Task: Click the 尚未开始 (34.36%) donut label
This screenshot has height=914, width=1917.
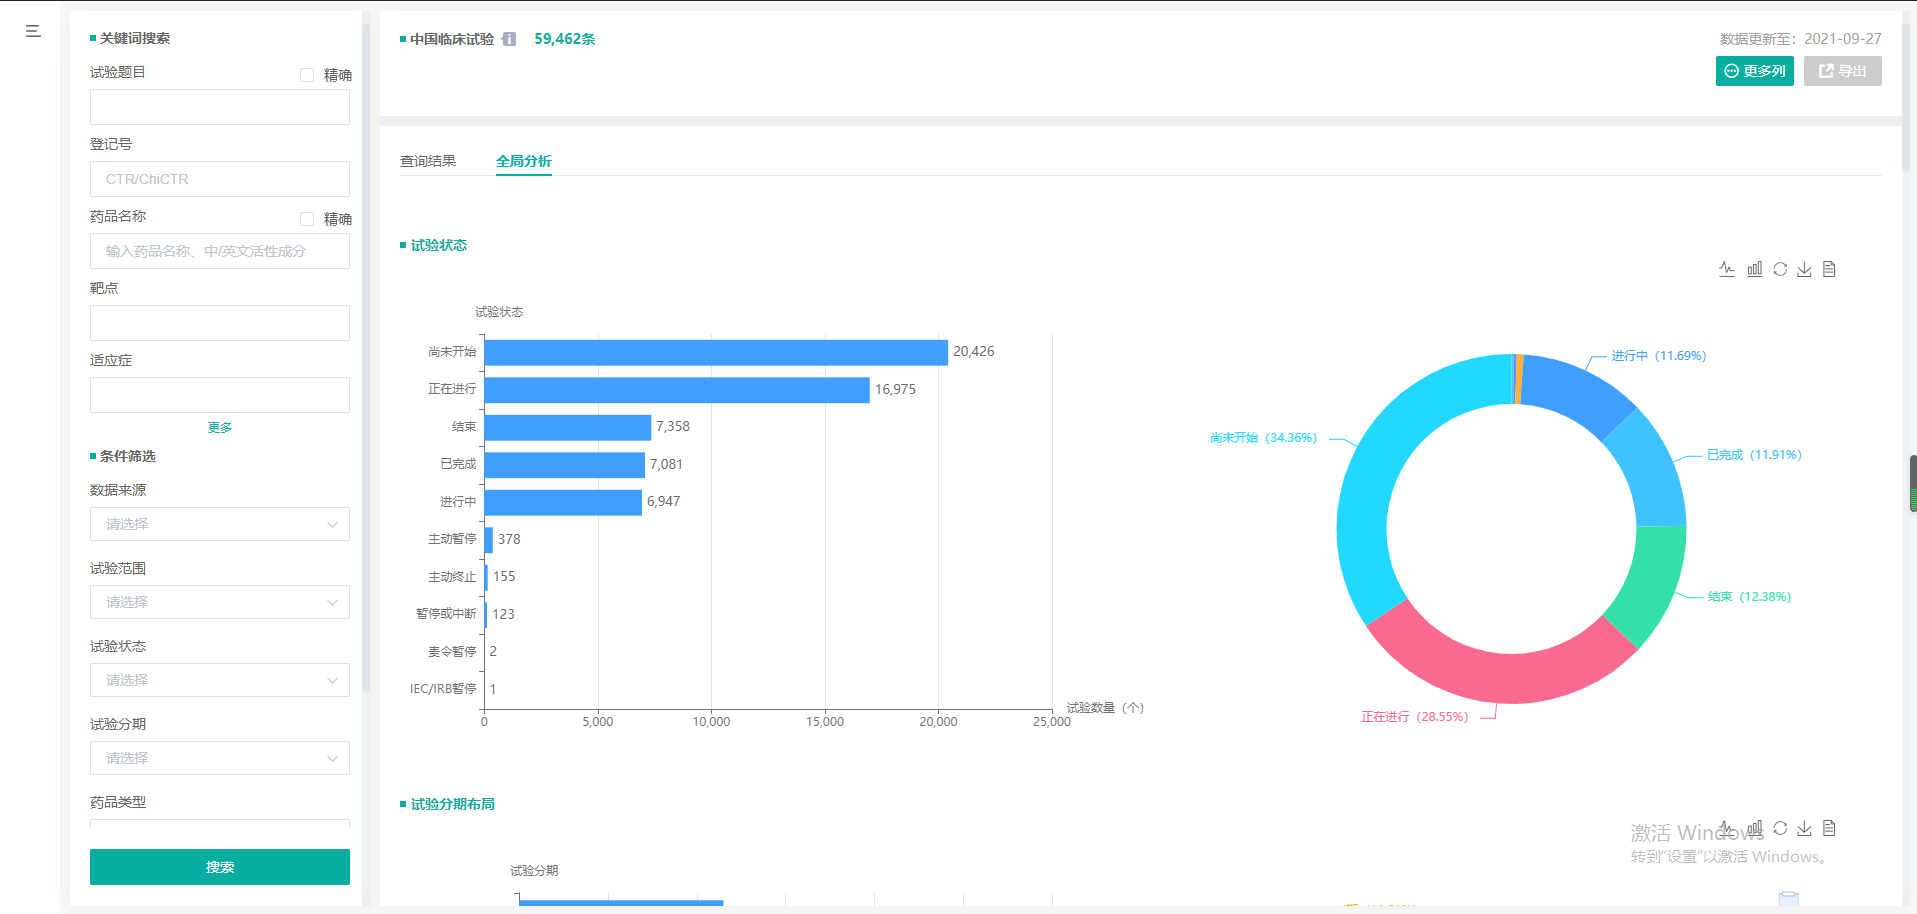Action: (x=1263, y=438)
